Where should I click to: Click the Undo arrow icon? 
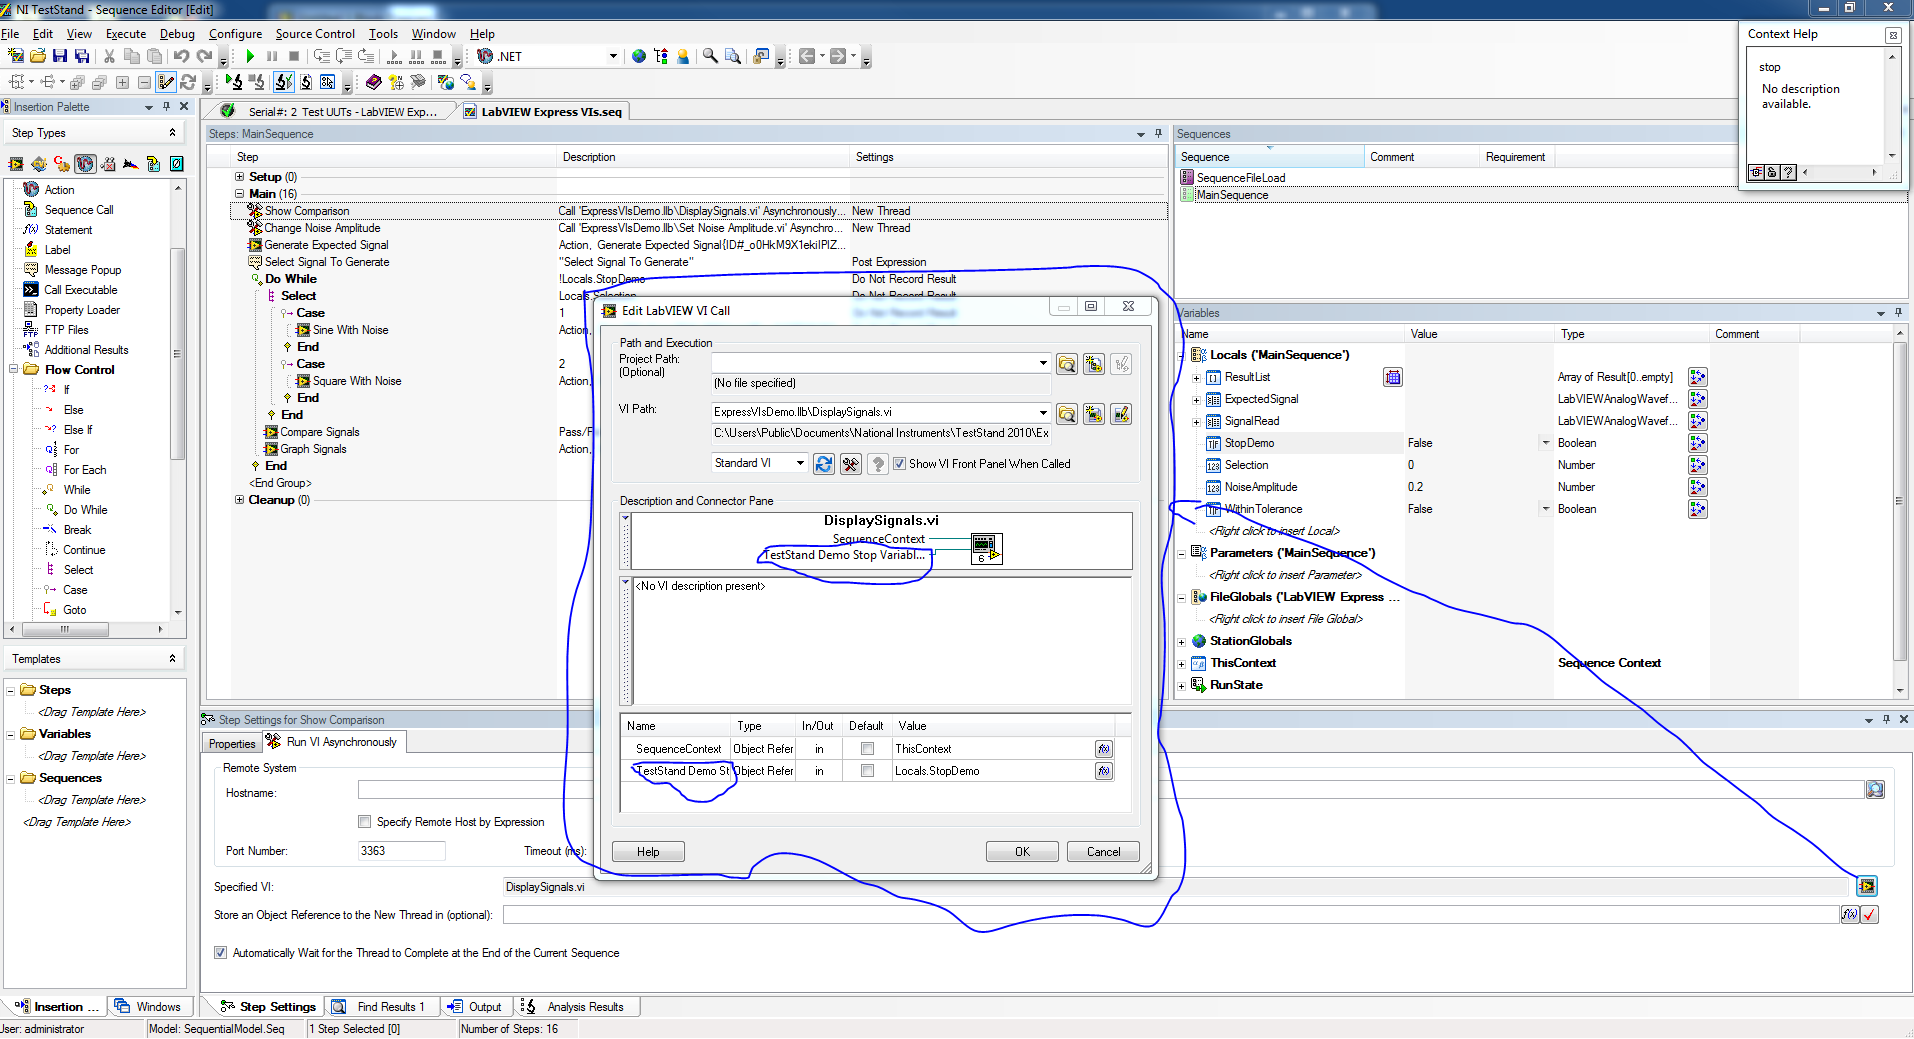tap(181, 56)
